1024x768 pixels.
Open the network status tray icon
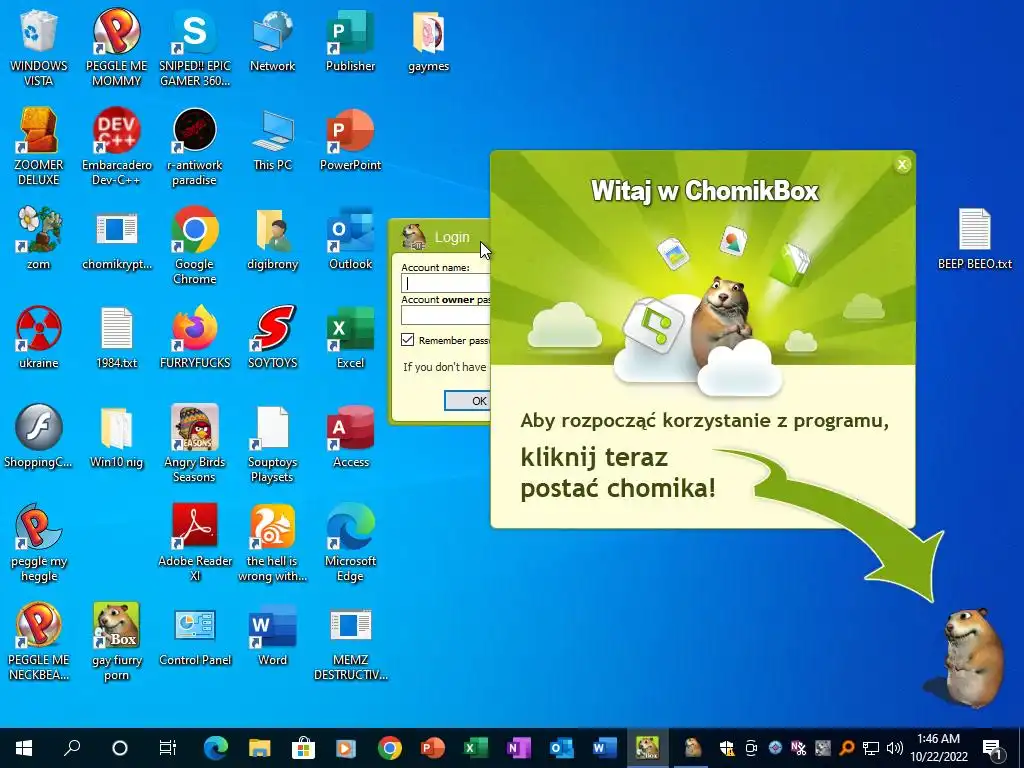pyautogui.click(x=871, y=748)
